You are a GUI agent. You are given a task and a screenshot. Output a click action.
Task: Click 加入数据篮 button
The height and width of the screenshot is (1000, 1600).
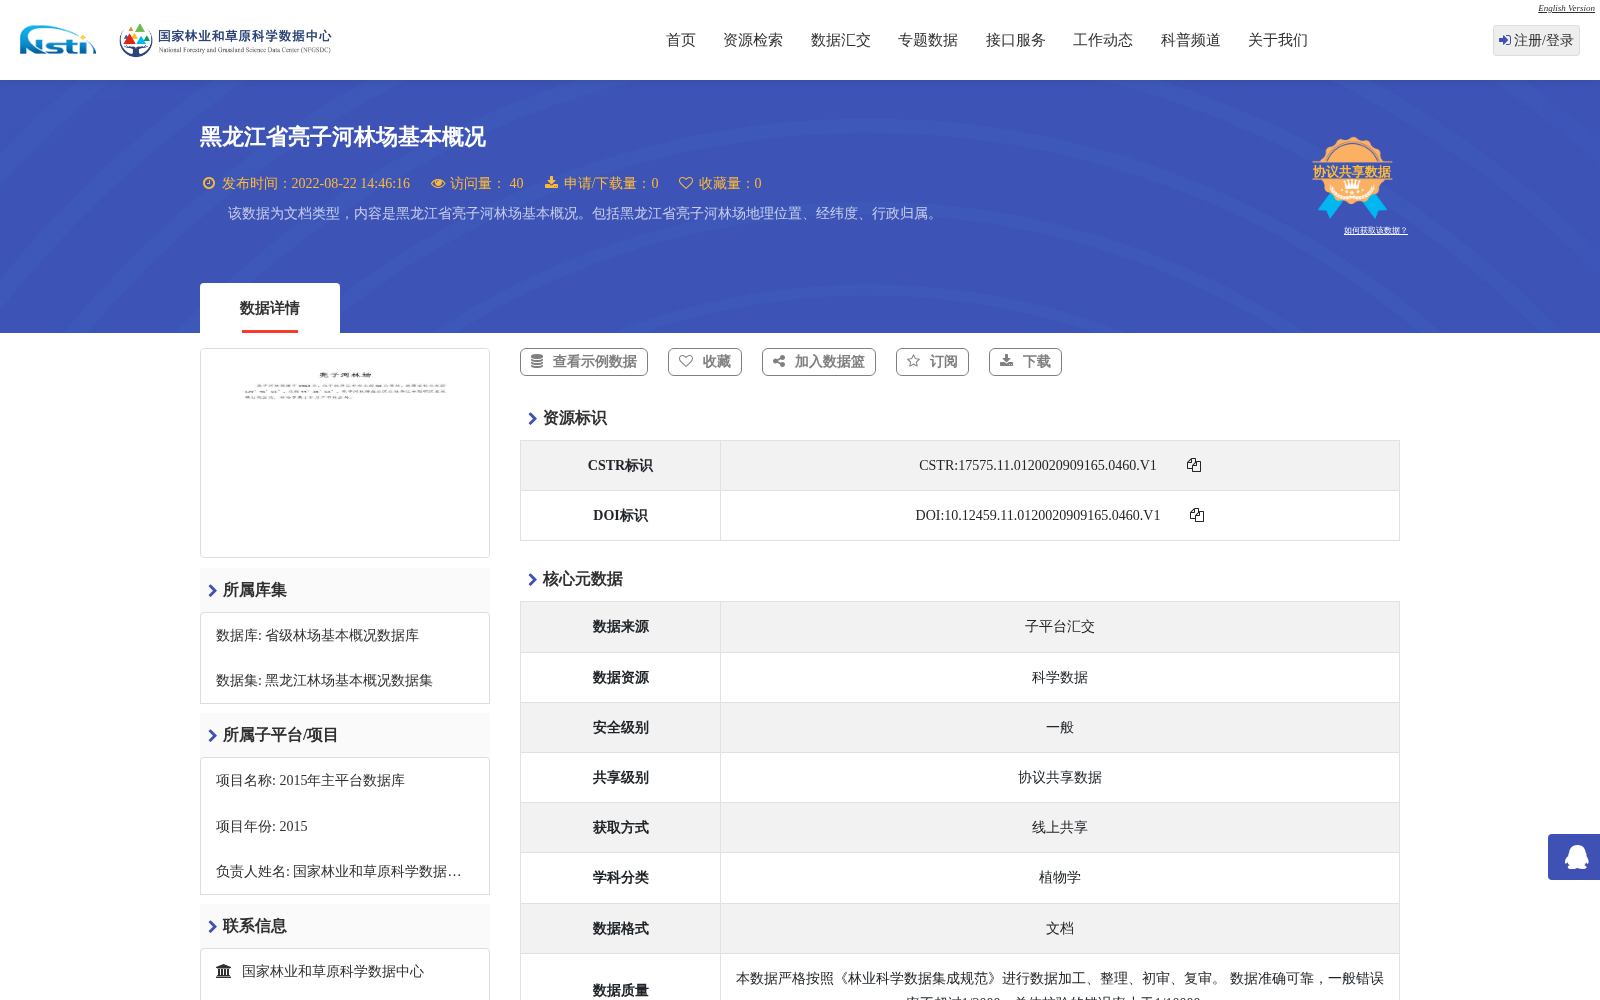click(x=819, y=362)
